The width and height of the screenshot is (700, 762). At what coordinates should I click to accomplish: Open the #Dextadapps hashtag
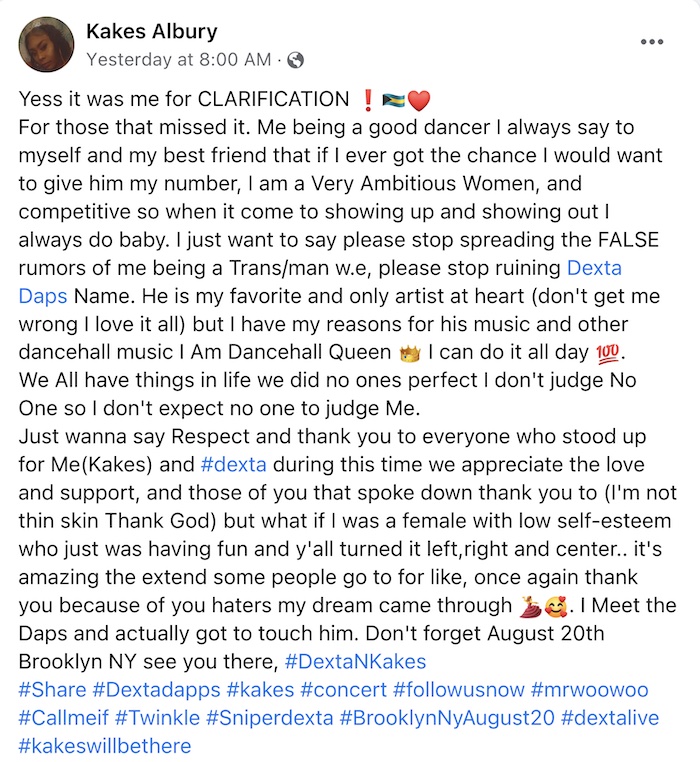156,690
